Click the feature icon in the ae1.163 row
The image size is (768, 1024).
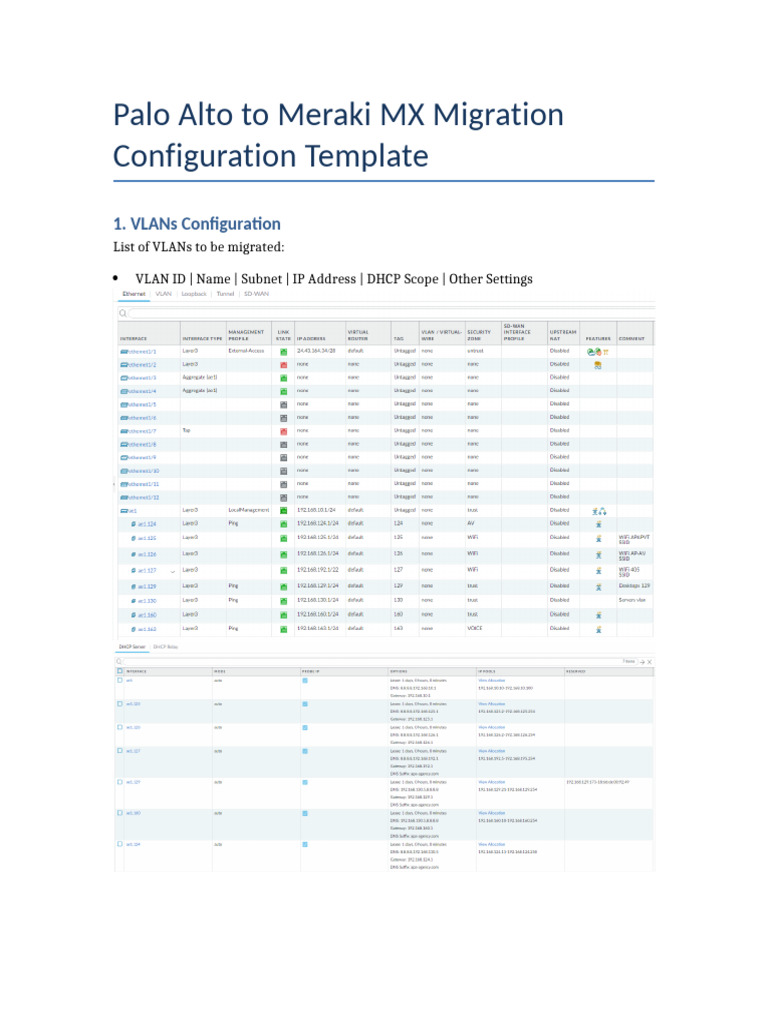(598, 629)
